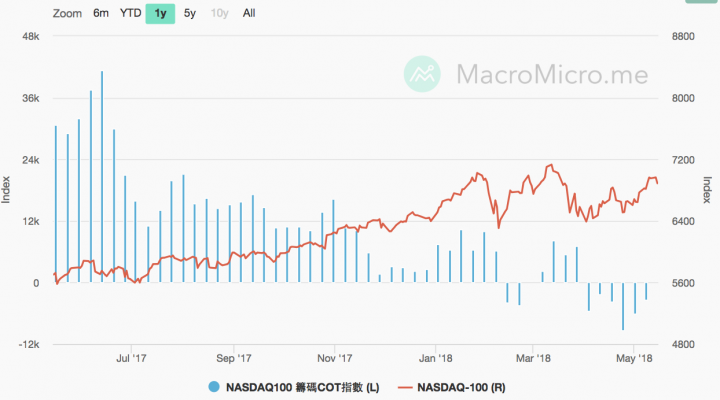Click the 48k left axis value
This screenshot has height=400, width=720.
click(31, 36)
